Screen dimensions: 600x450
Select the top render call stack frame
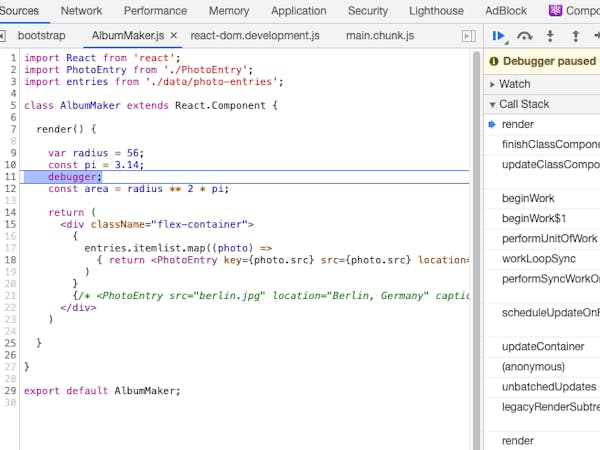542,124
